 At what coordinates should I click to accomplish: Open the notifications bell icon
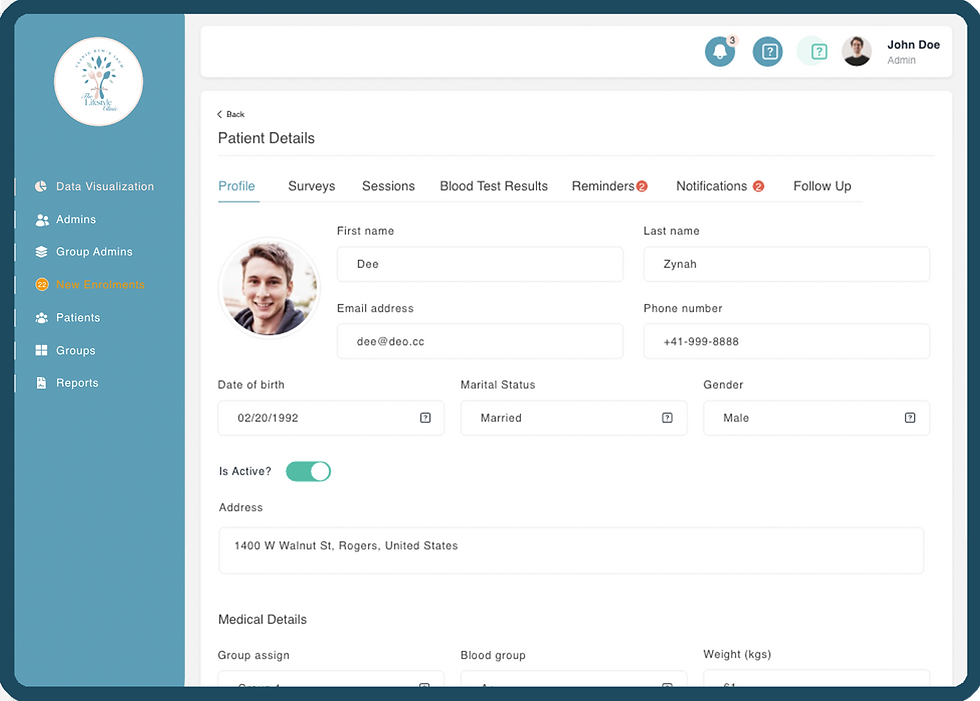pyautogui.click(x=719, y=51)
